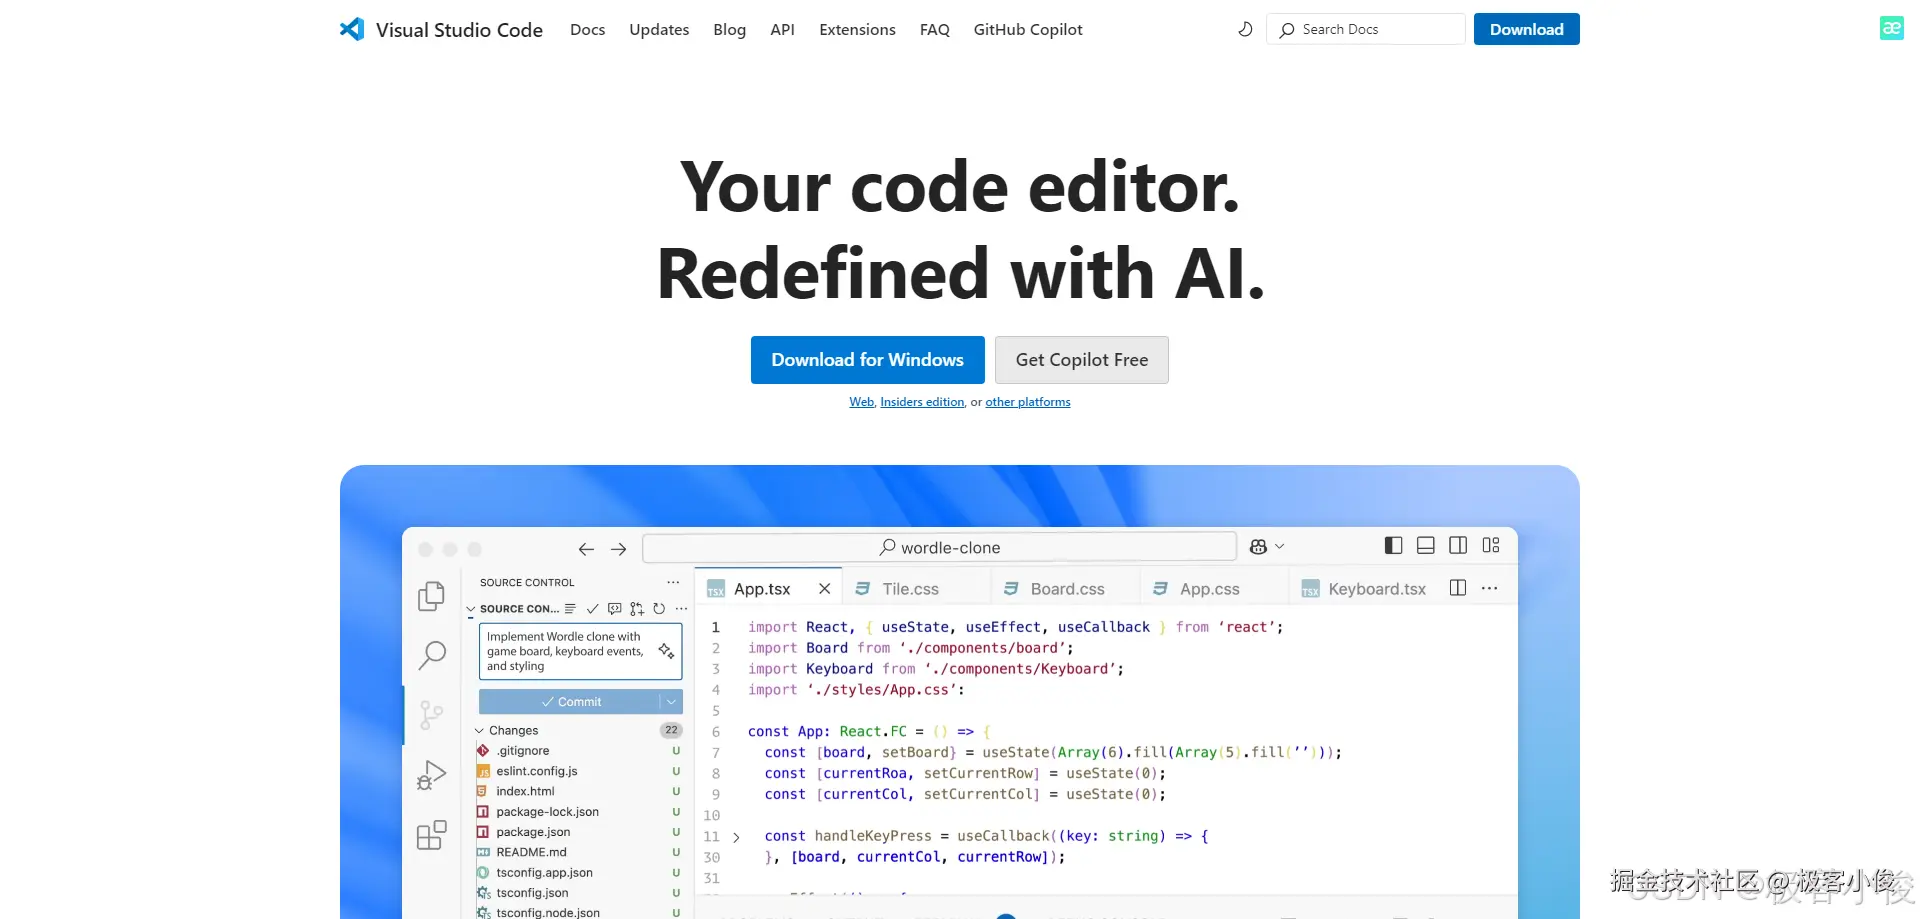Toggle the primary sidebar layout icon

coord(1393,545)
